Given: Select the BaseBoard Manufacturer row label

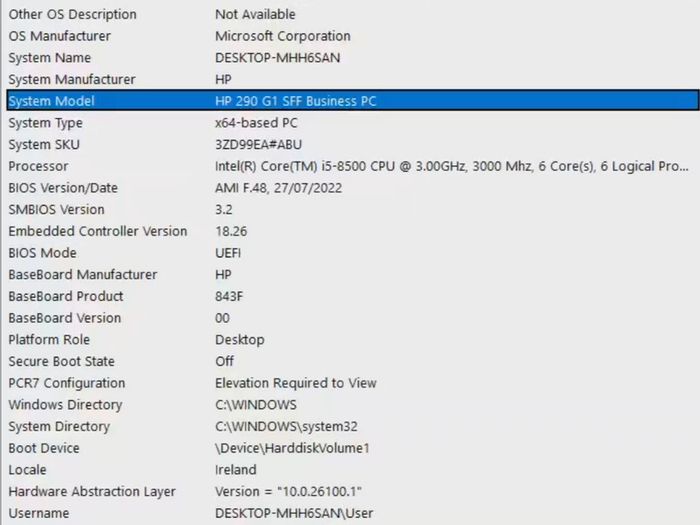Looking at the screenshot, I should (83, 275).
